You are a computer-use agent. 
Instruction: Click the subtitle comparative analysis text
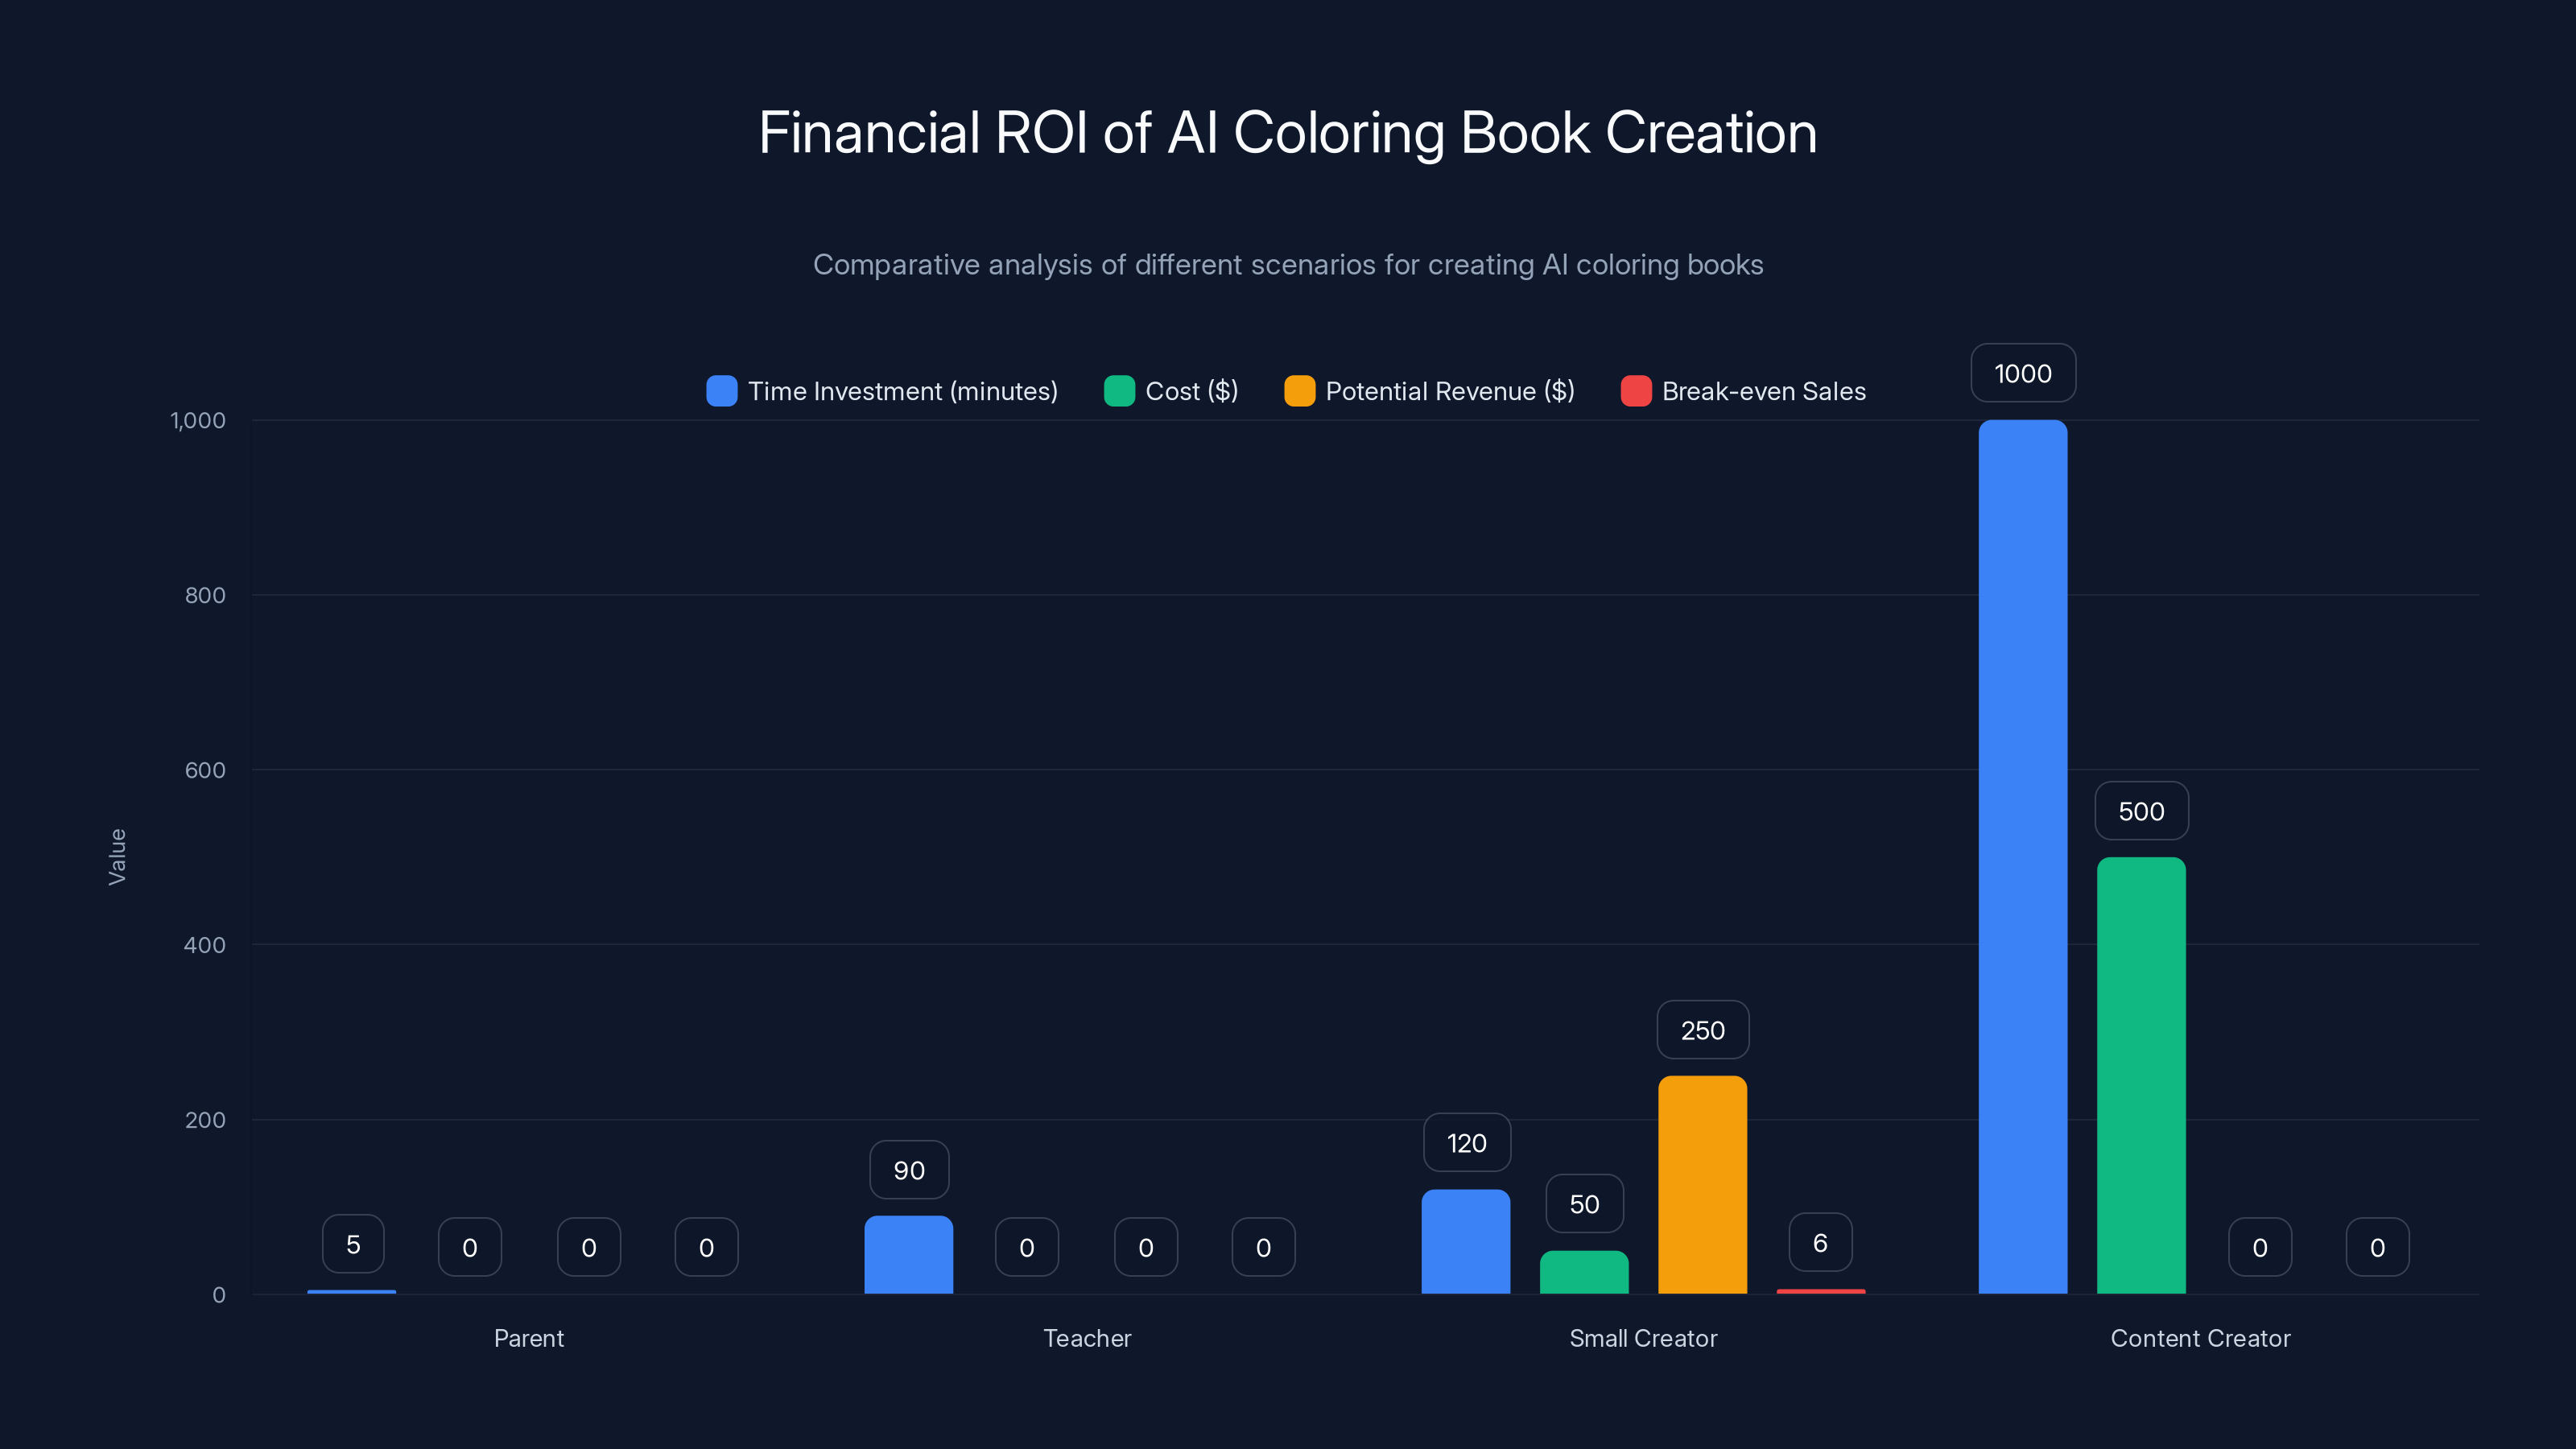1288,265
